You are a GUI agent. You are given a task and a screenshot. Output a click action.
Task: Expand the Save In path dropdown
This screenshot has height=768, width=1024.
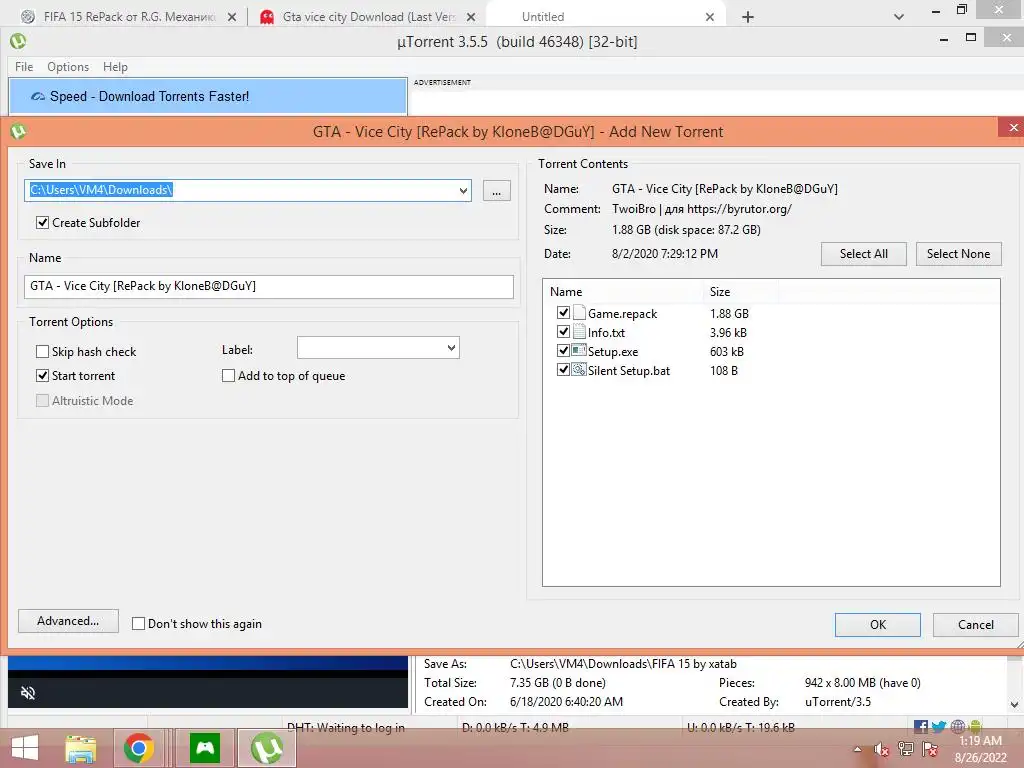463,191
